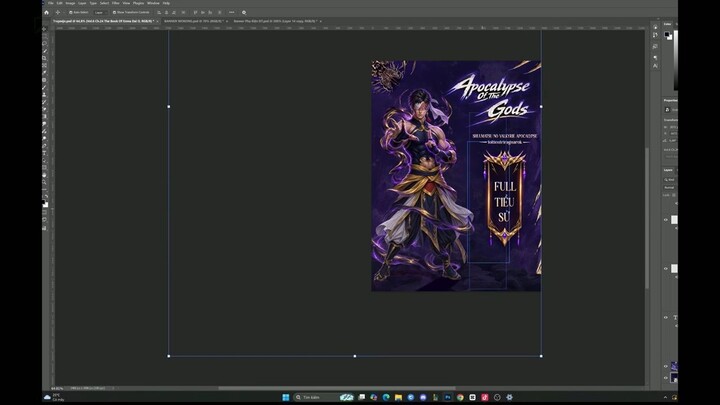Click the Align Bottom Edges icon
This screenshot has height=405, width=720.
(x=210, y=12)
